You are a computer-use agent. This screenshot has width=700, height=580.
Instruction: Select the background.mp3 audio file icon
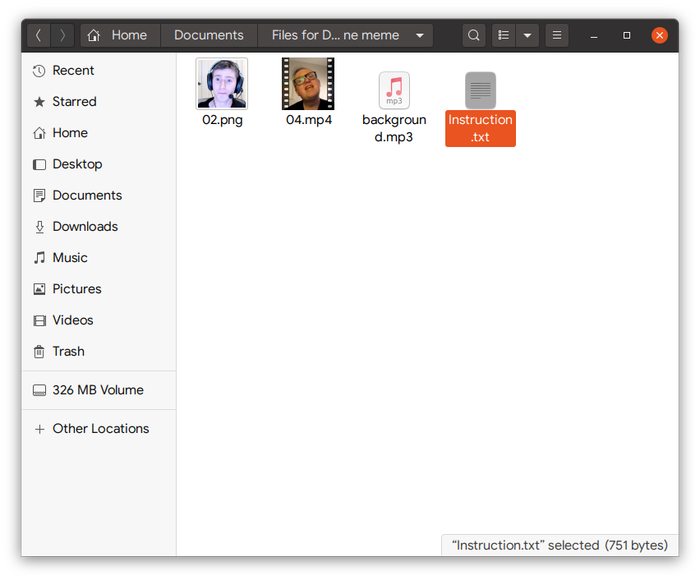pos(394,91)
